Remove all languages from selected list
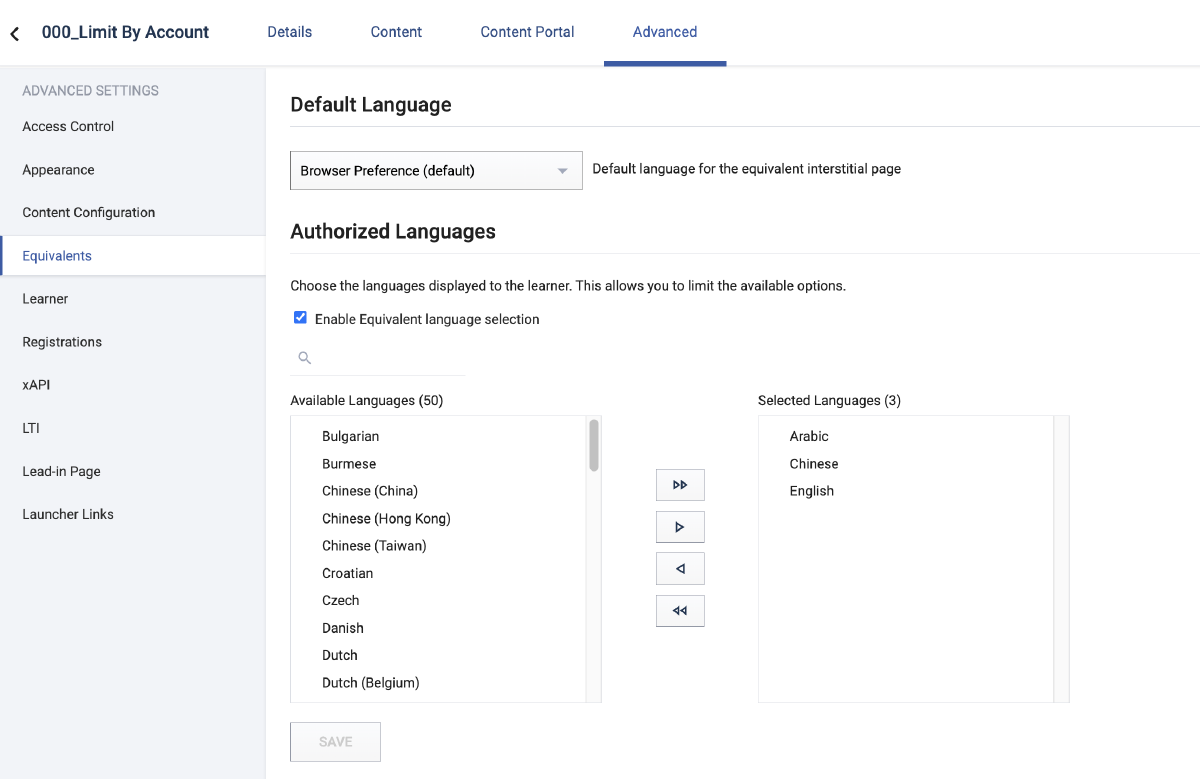Image resolution: width=1200 pixels, height=779 pixels. tap(680, 611)
